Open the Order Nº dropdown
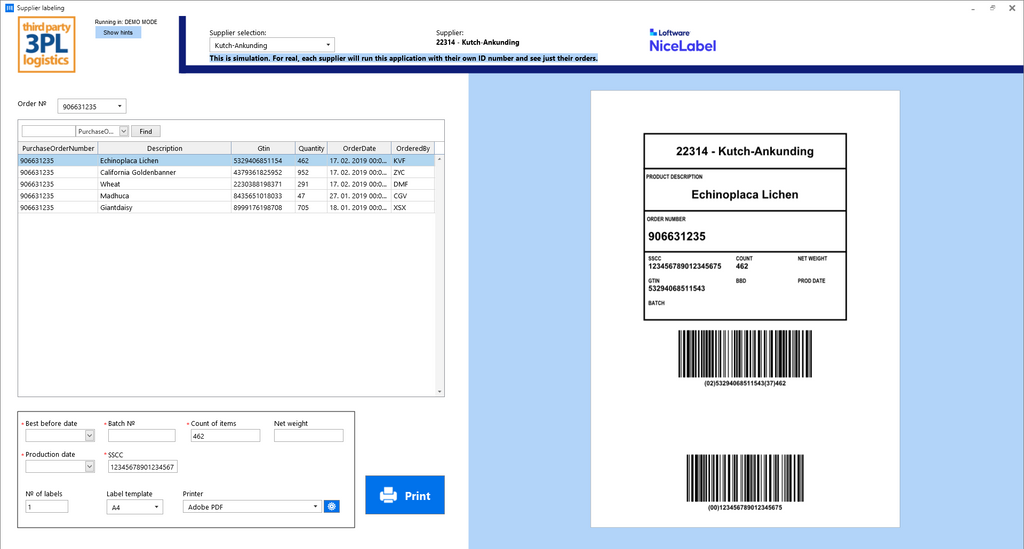The width and height of the screenshot is (1024, 549). pos(91,106)
